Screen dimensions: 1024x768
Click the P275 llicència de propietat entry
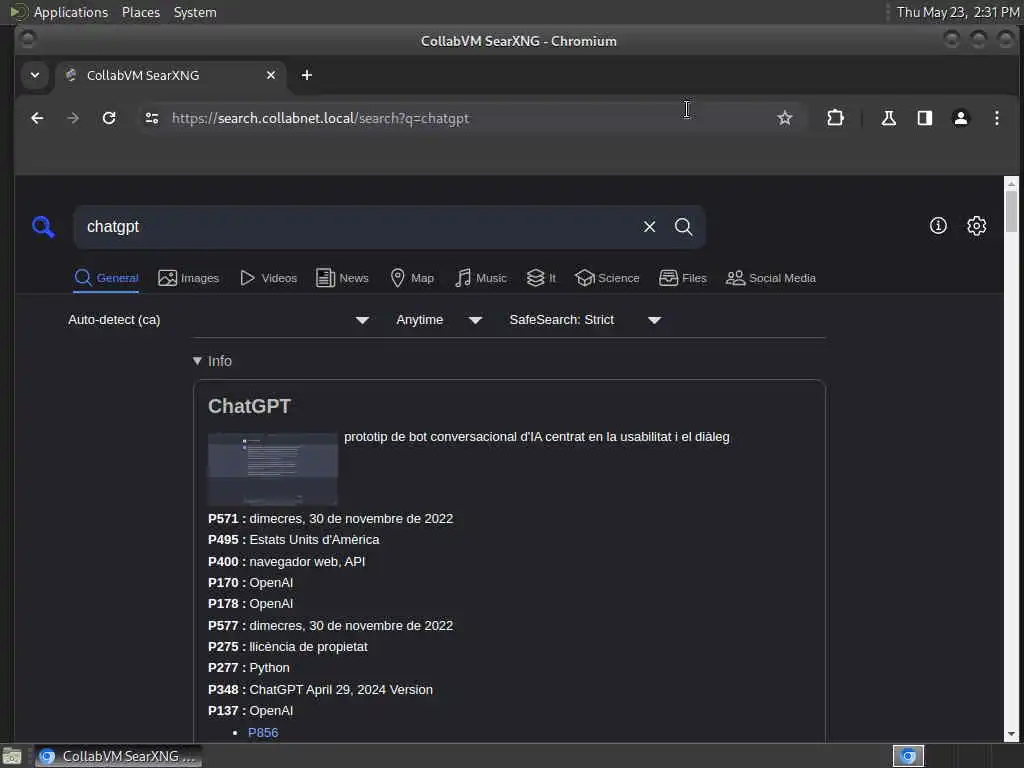pyautogui.click(x=288, y=647)
